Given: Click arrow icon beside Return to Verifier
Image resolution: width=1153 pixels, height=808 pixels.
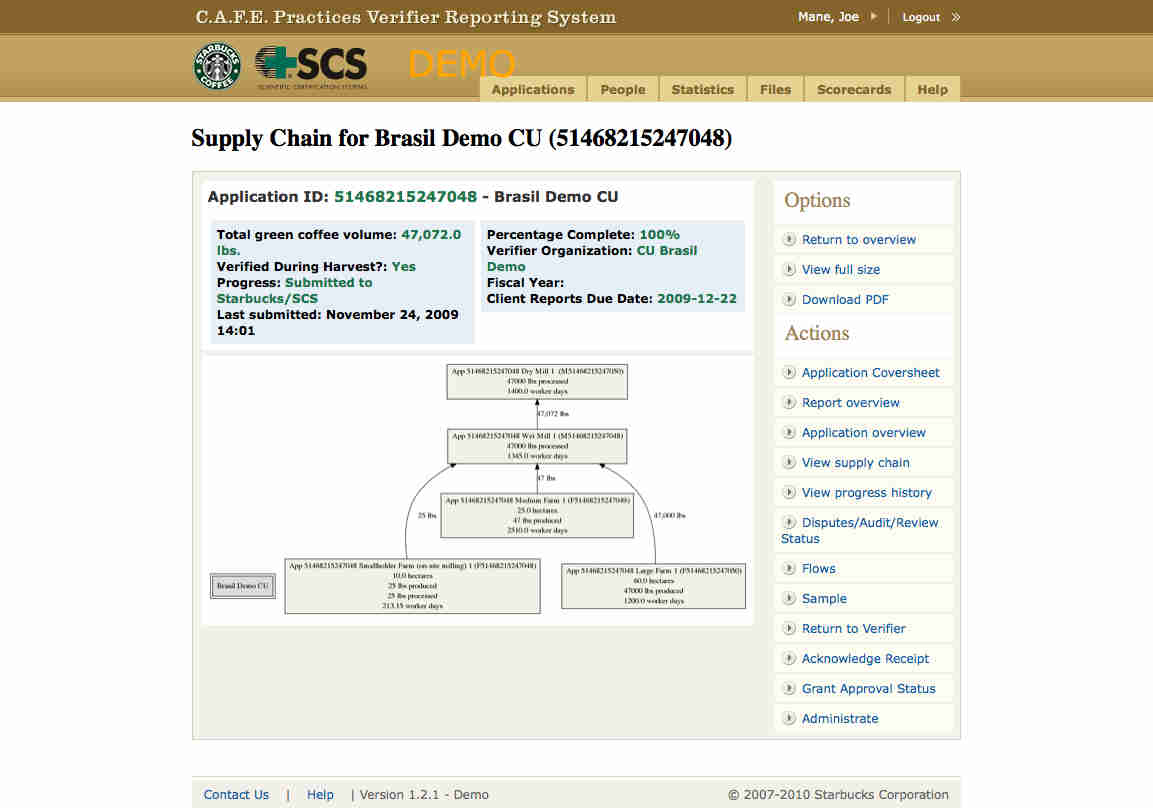Looking at the screenshot, I should (x=789, y=628).
